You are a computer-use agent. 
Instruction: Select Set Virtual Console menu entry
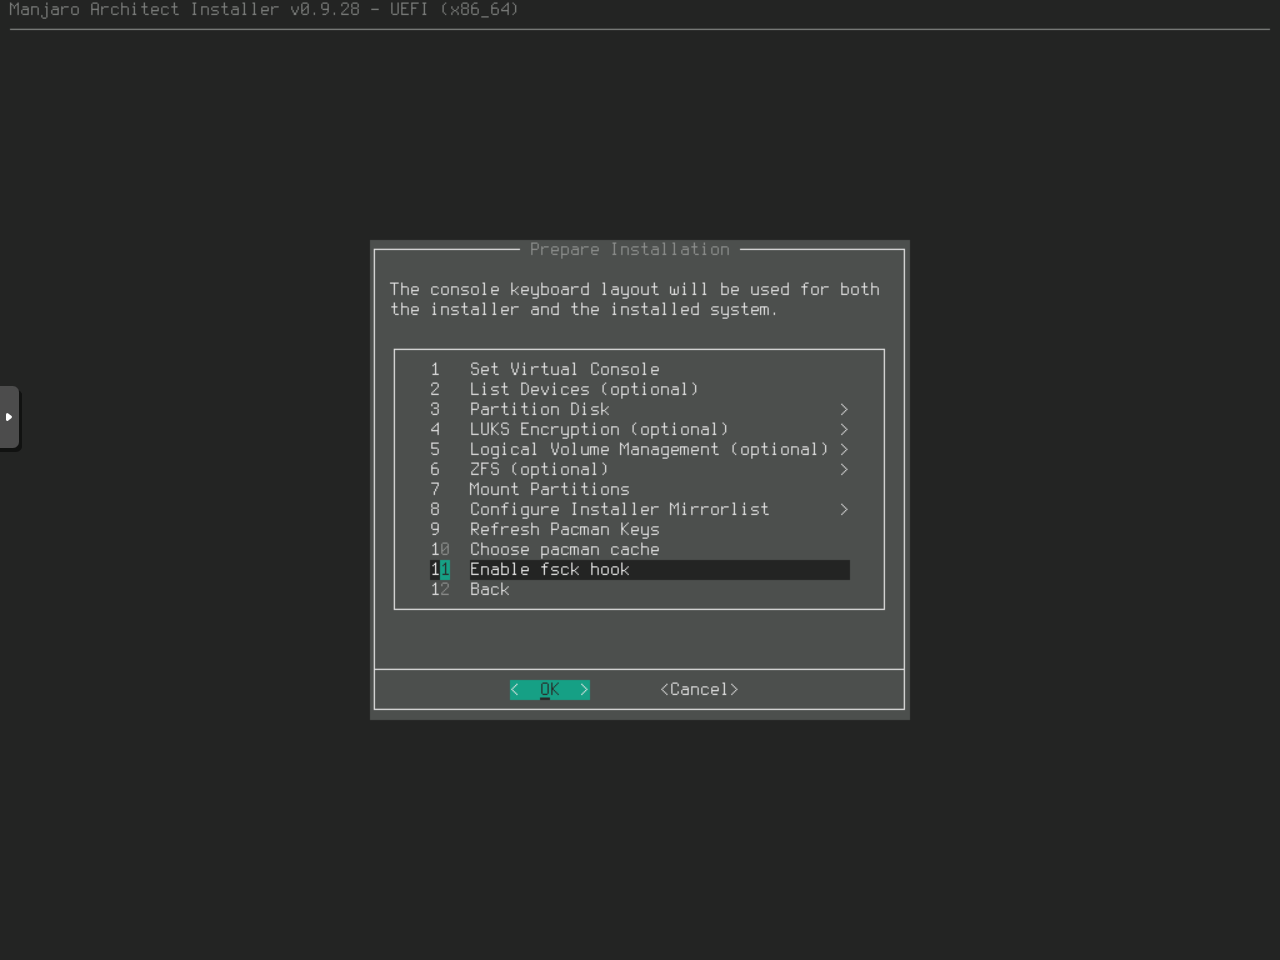coord(564,369)
